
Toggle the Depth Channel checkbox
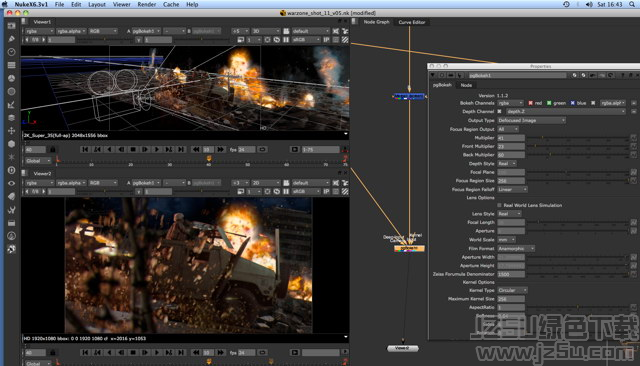click(x=499, y=111)
